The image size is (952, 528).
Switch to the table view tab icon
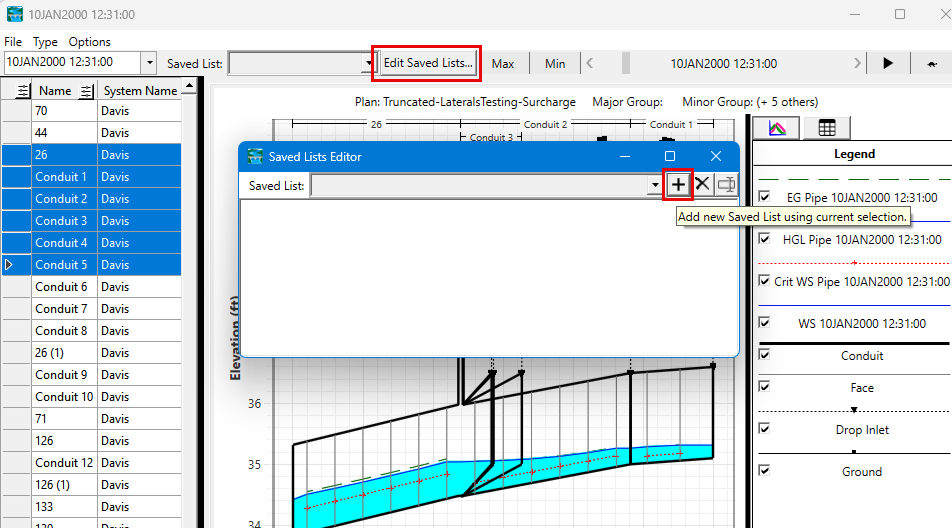point(827,128)
